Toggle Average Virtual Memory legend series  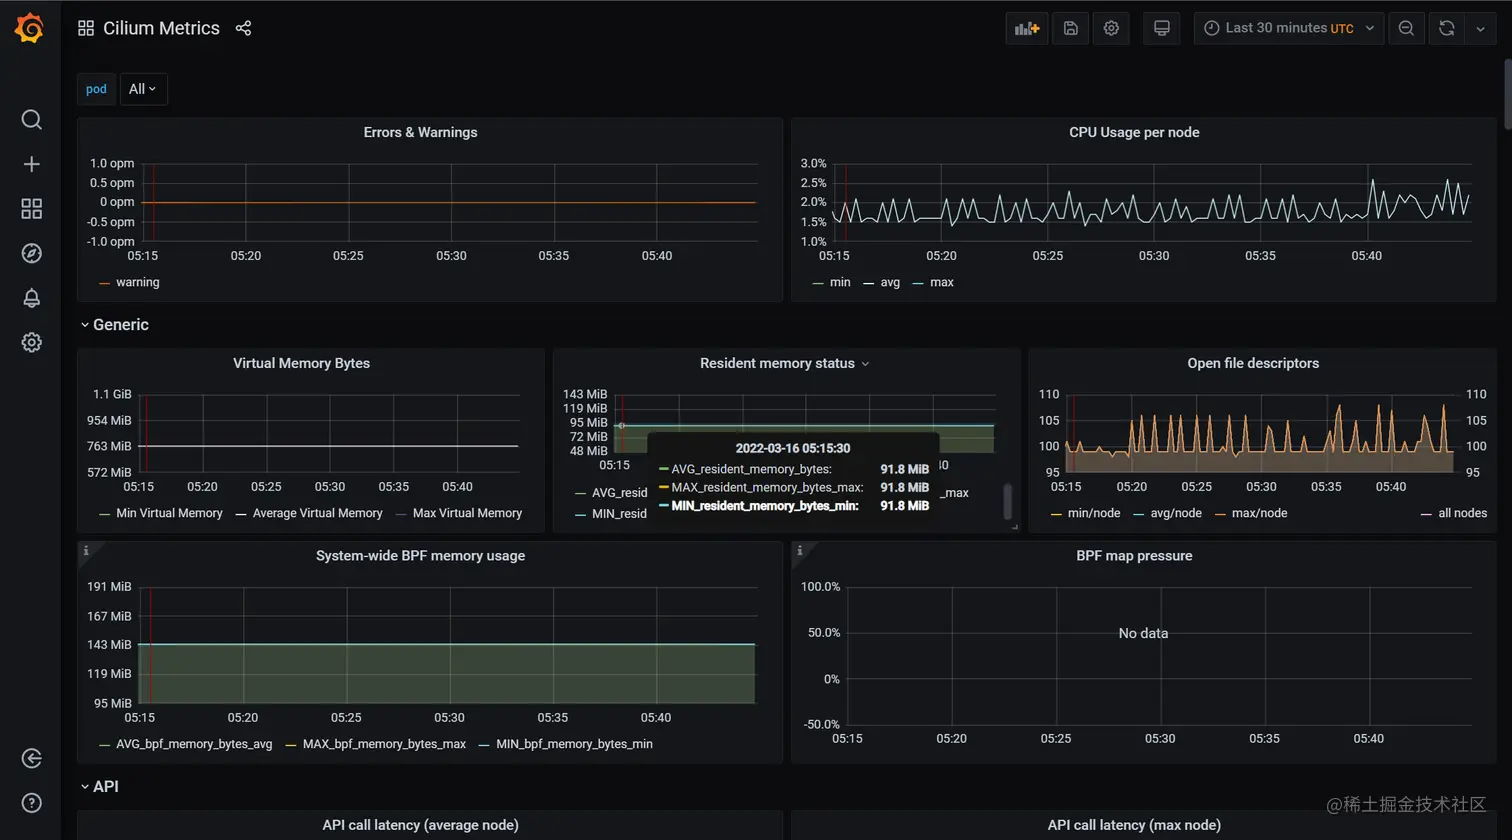coord(317,513)
